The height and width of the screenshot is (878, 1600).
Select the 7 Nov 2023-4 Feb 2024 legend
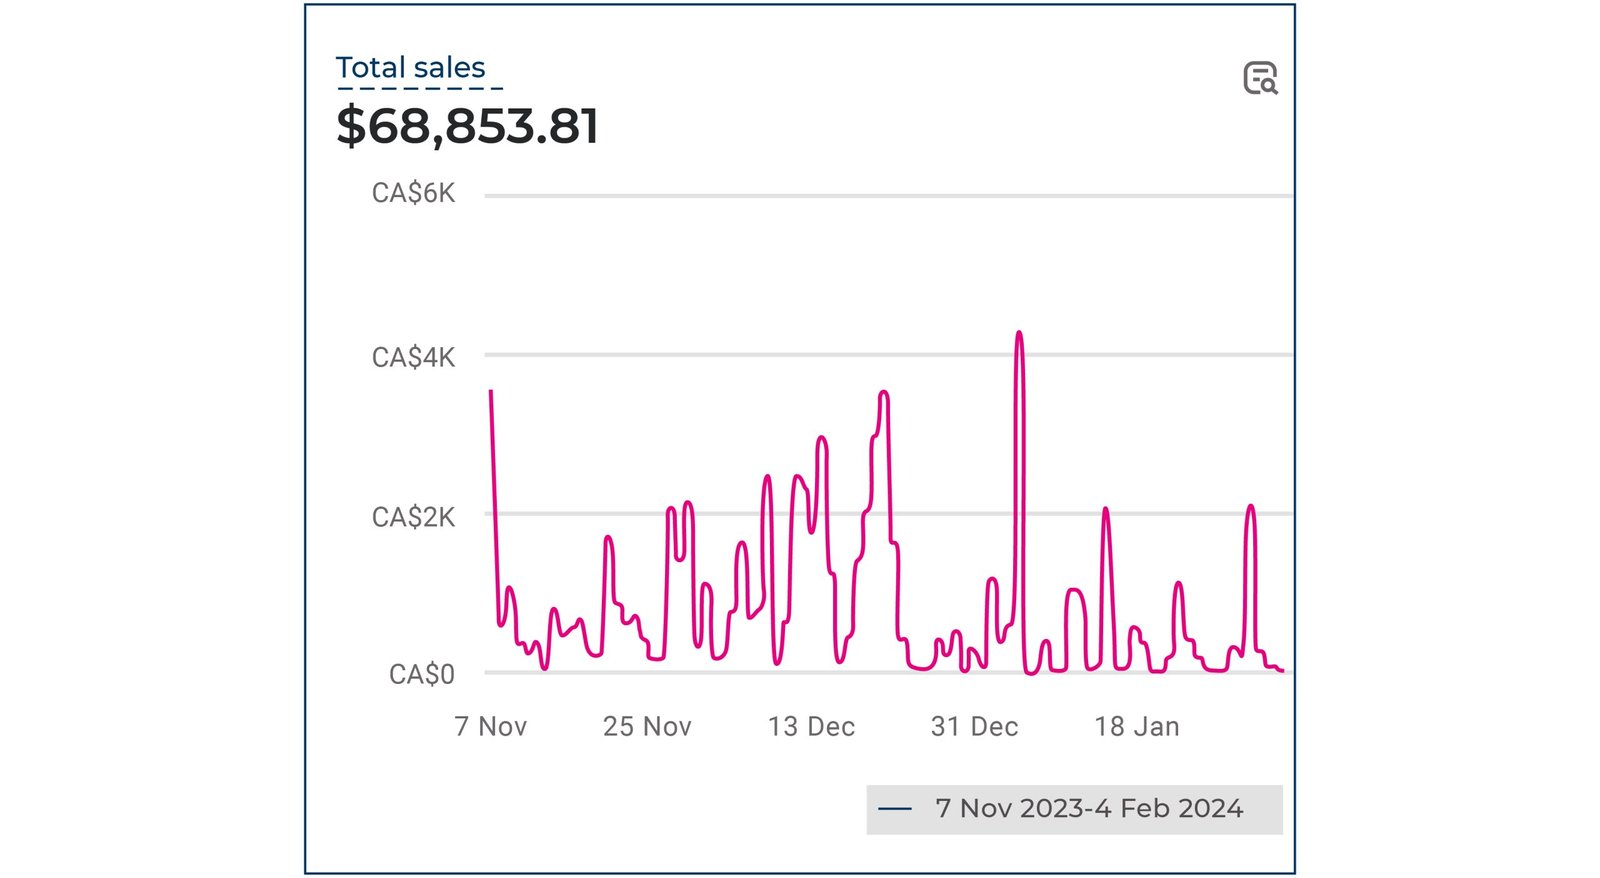click(1074, 809)
